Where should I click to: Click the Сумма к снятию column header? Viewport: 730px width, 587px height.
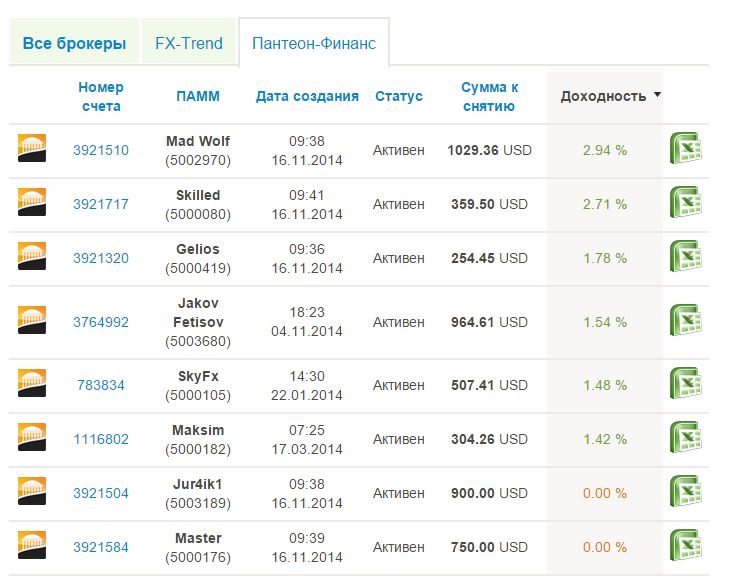490,97
